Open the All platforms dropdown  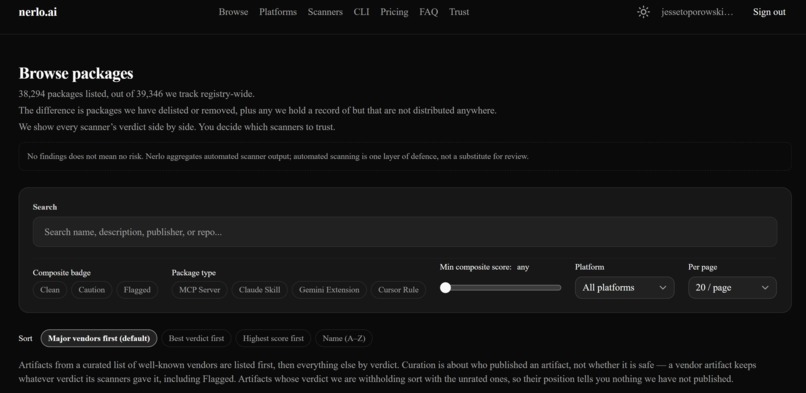pyautogui.click(x=625, y=288)
